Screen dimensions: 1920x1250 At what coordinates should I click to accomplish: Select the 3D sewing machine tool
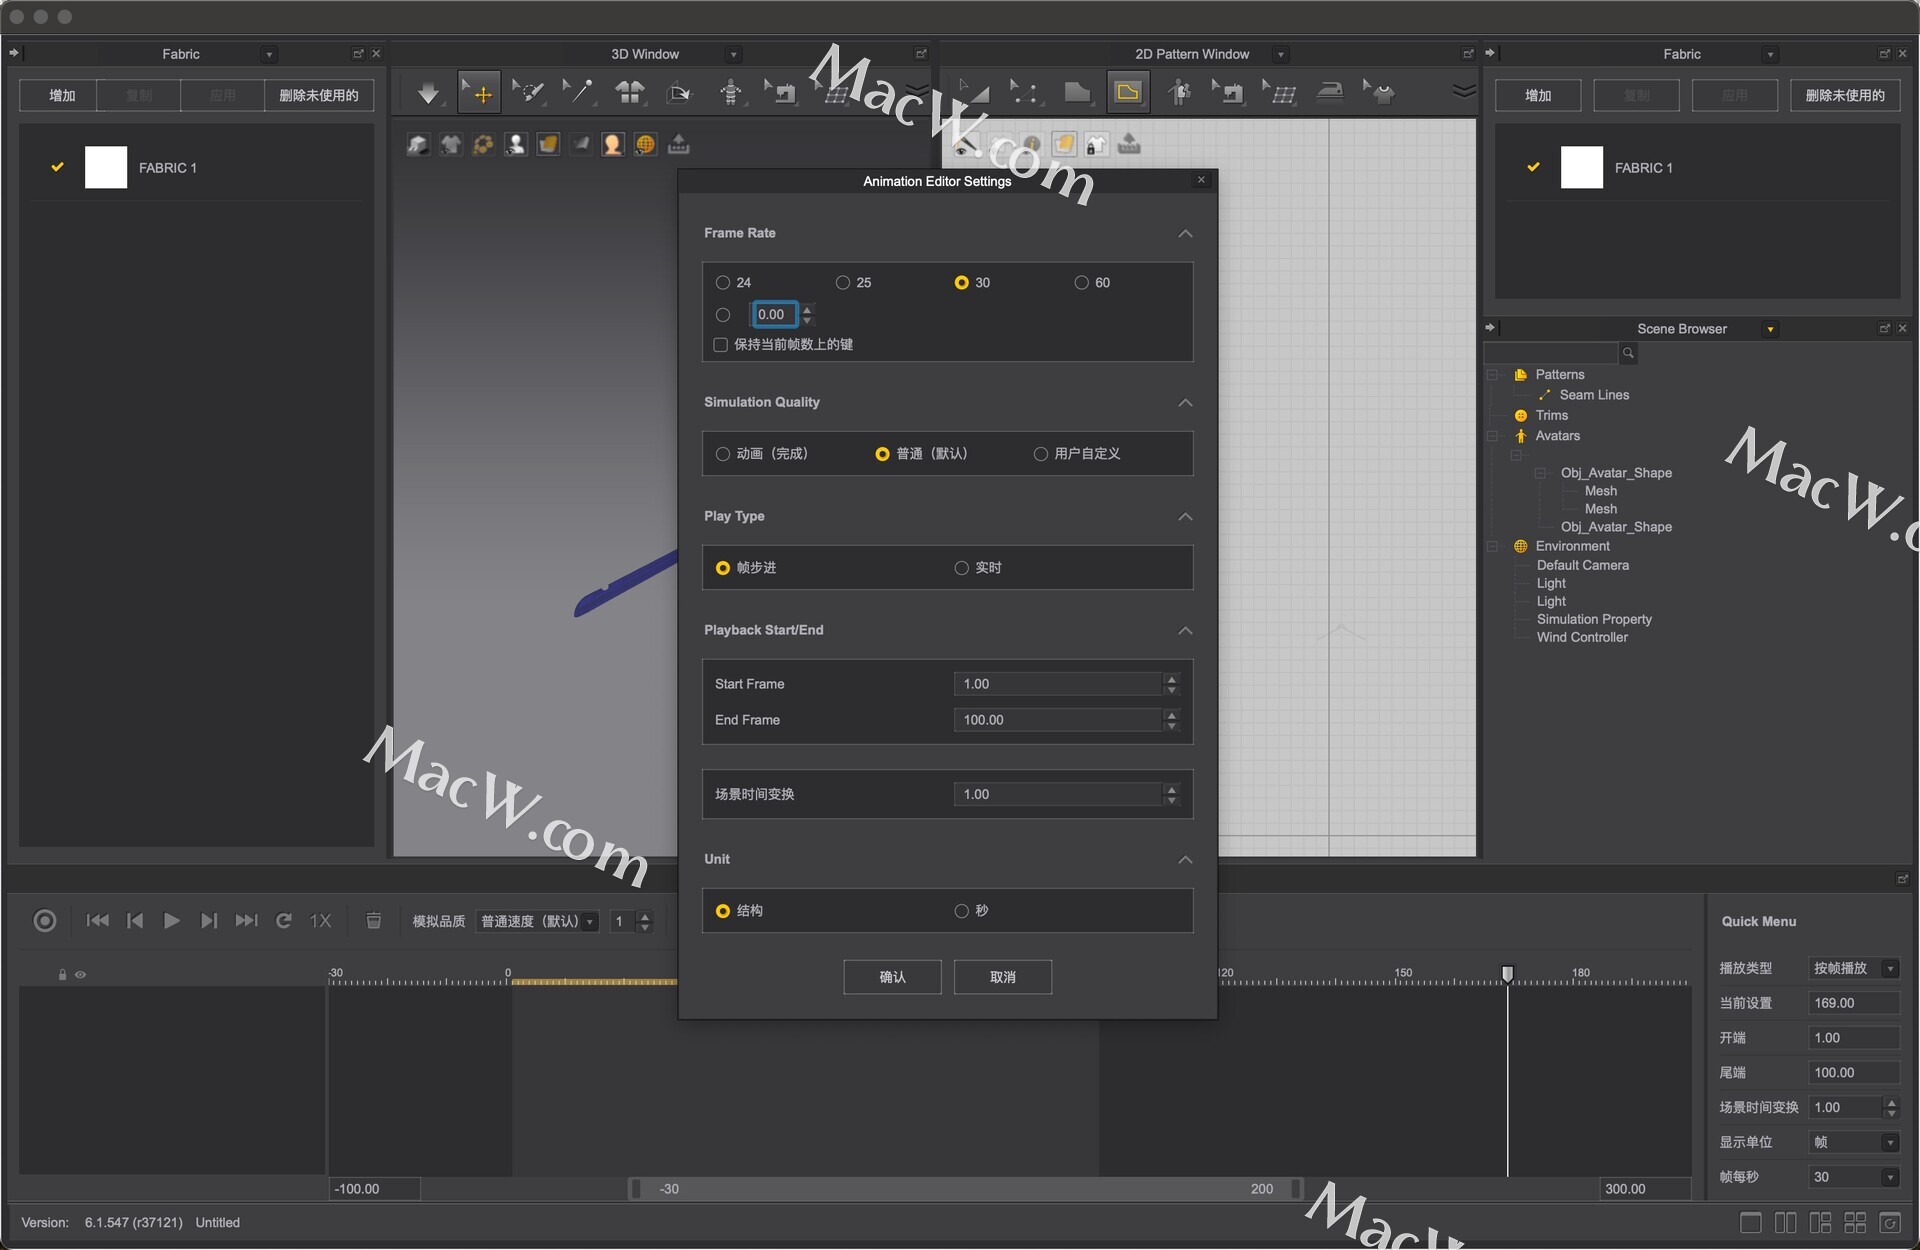point(780,93)
